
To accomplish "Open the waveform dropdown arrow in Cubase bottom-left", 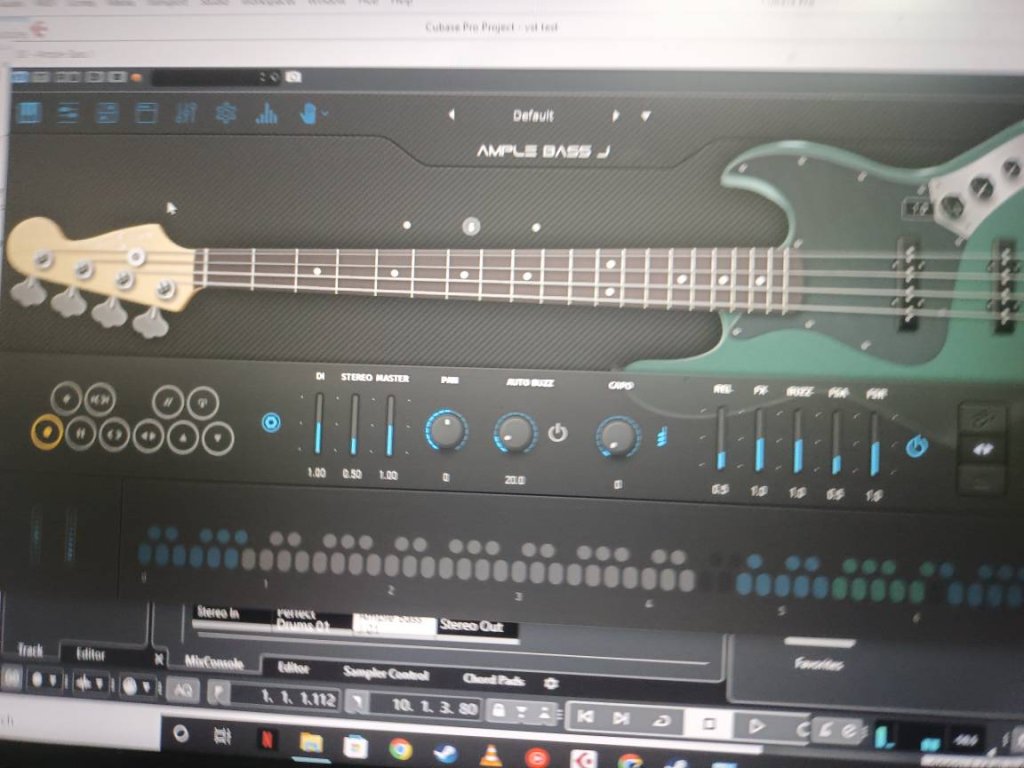I will [99, 684].
